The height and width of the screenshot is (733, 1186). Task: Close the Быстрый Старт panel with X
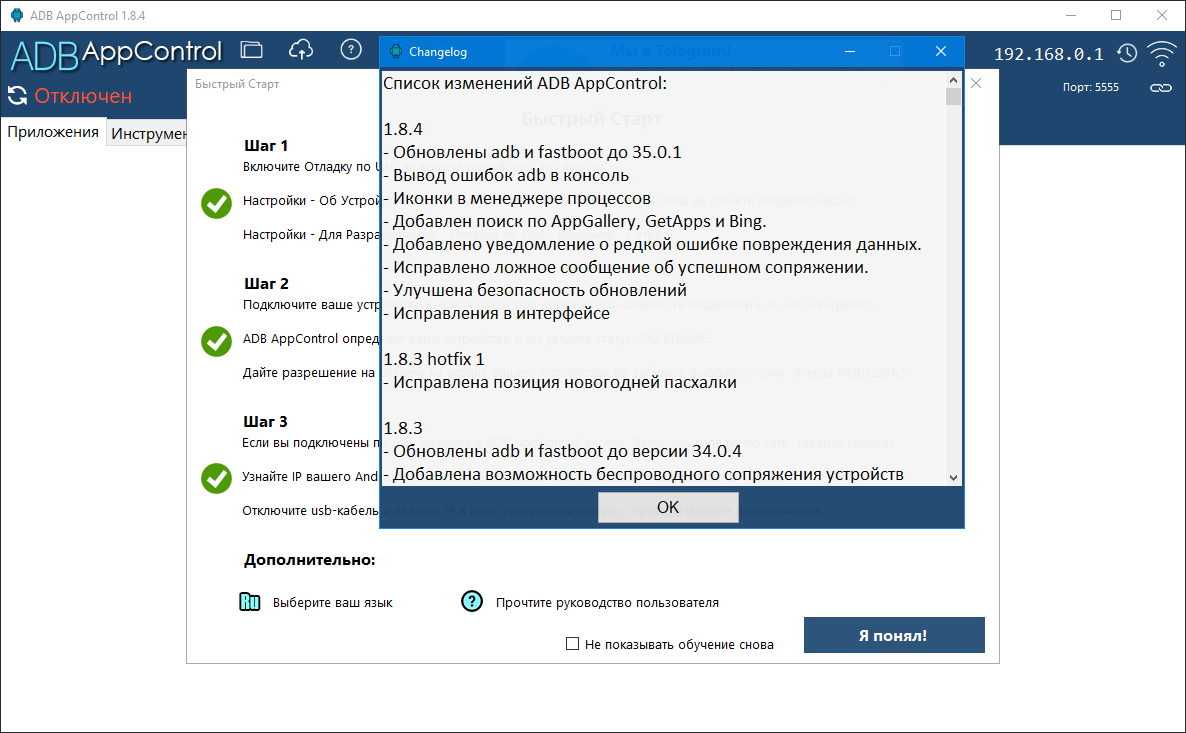[x=976, y=83]
